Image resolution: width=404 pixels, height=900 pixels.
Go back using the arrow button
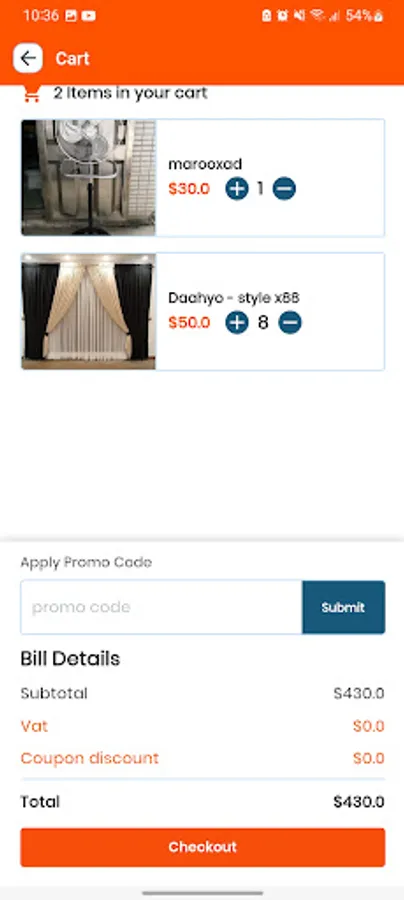(28, 58)
